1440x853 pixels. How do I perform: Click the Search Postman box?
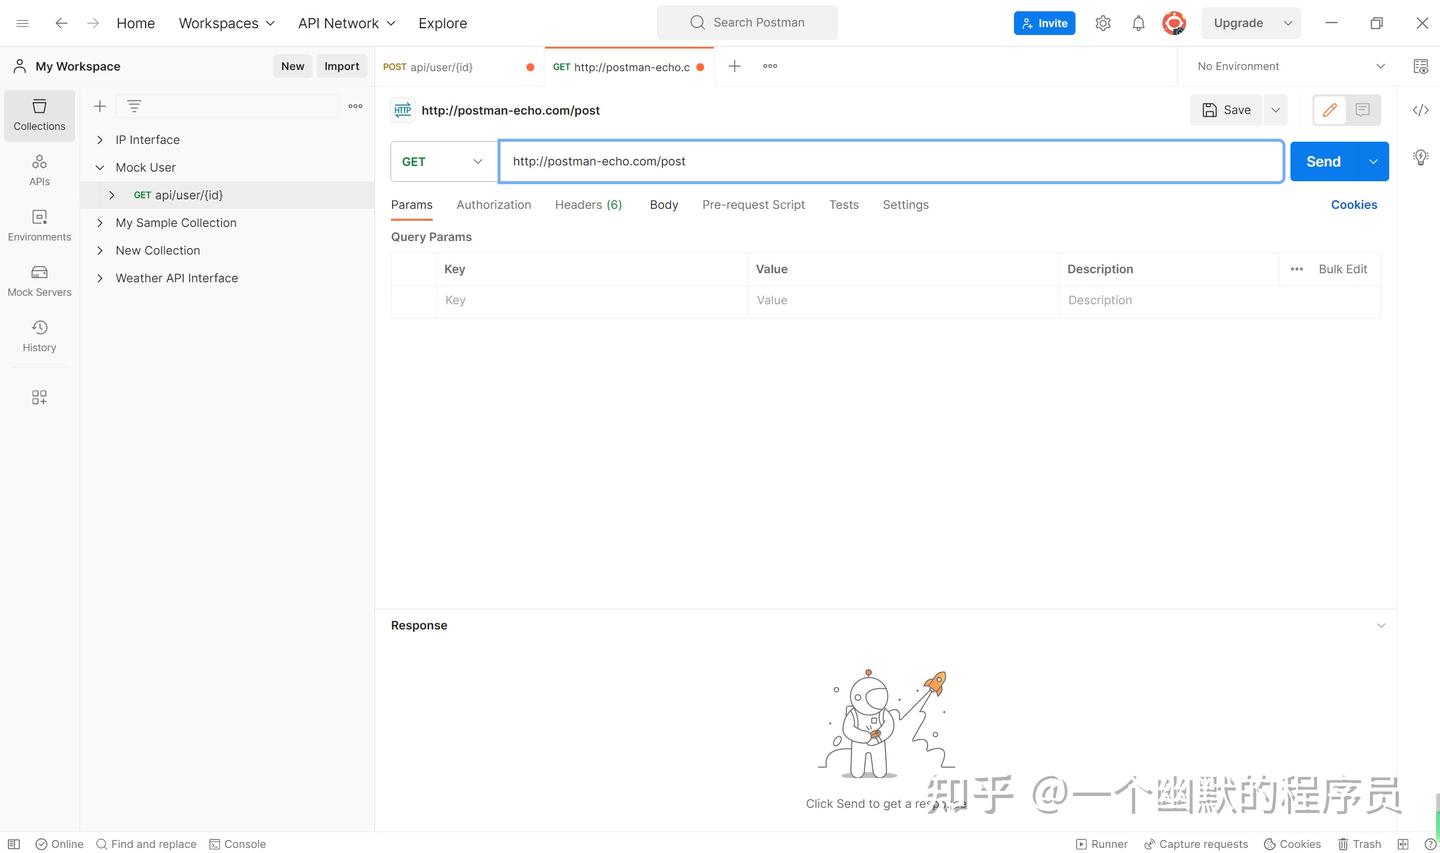click(747, 22)
